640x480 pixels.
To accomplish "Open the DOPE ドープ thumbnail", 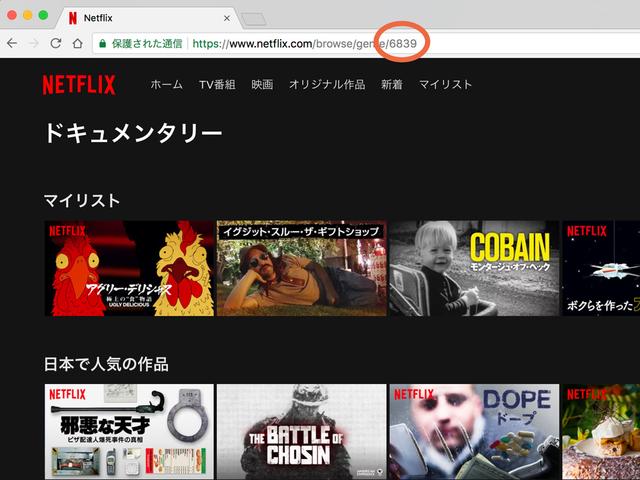I will (x=474, y=431).
